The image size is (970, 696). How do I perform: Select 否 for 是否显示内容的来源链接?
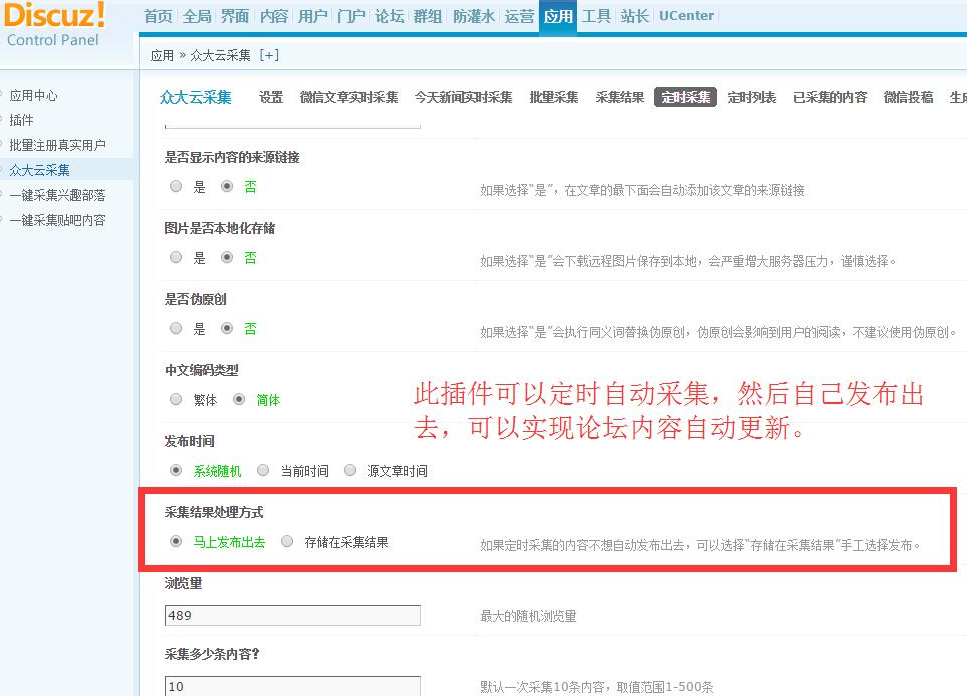[x=227, y=186]
